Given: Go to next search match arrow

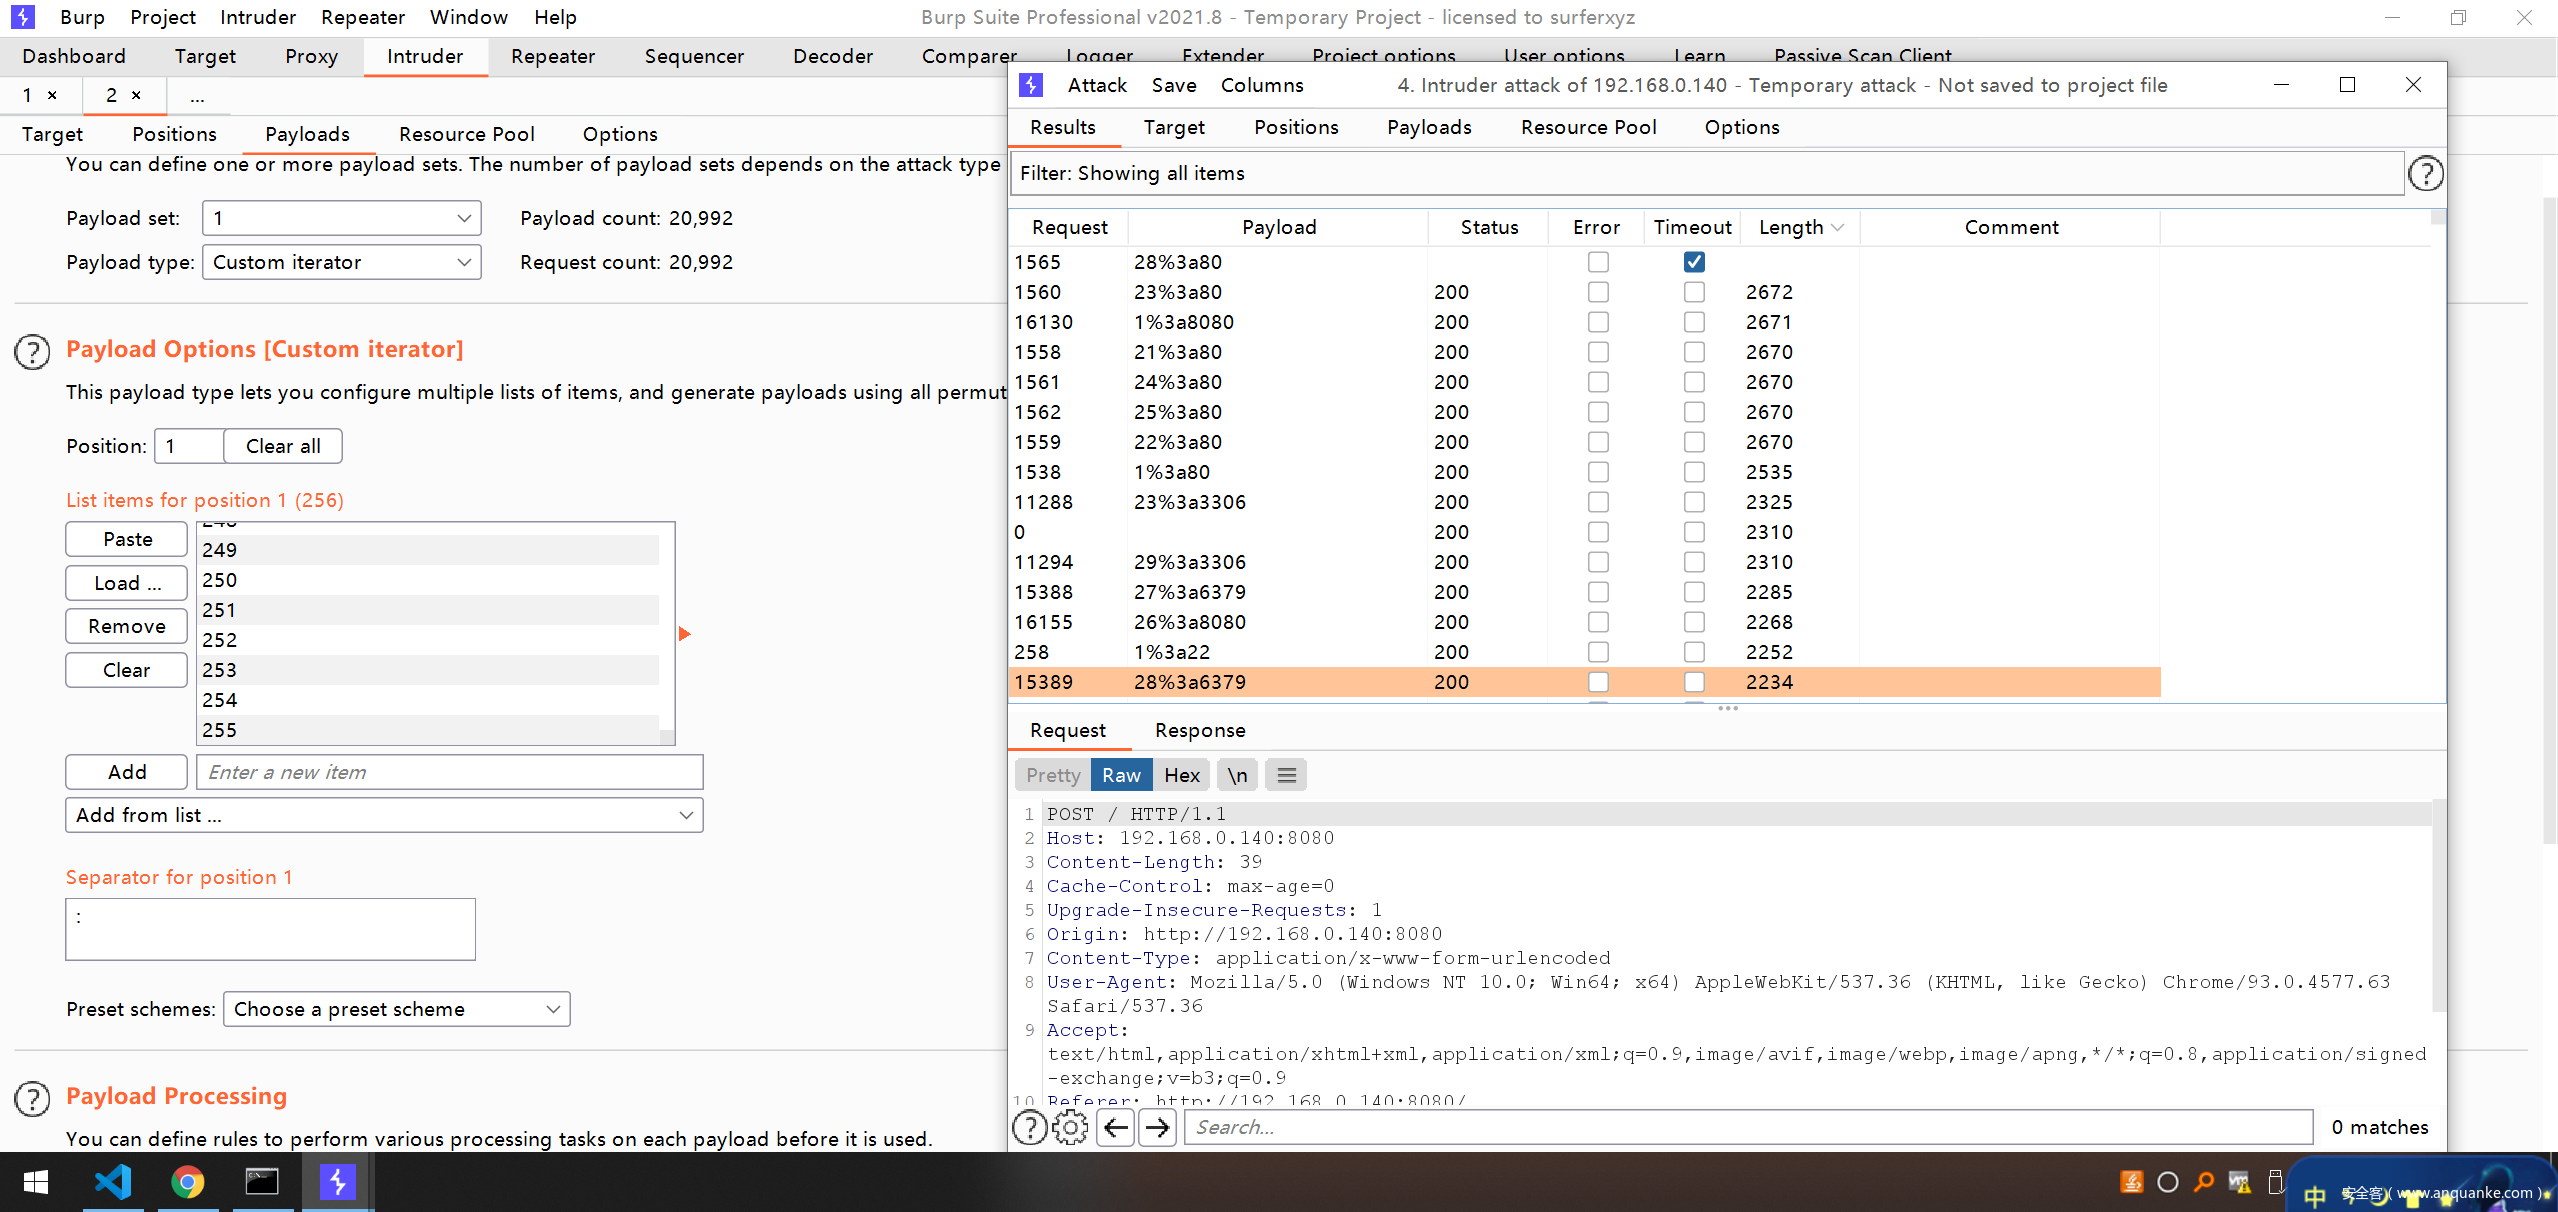Looking at the screenshot, I should pos(1158,1127).
